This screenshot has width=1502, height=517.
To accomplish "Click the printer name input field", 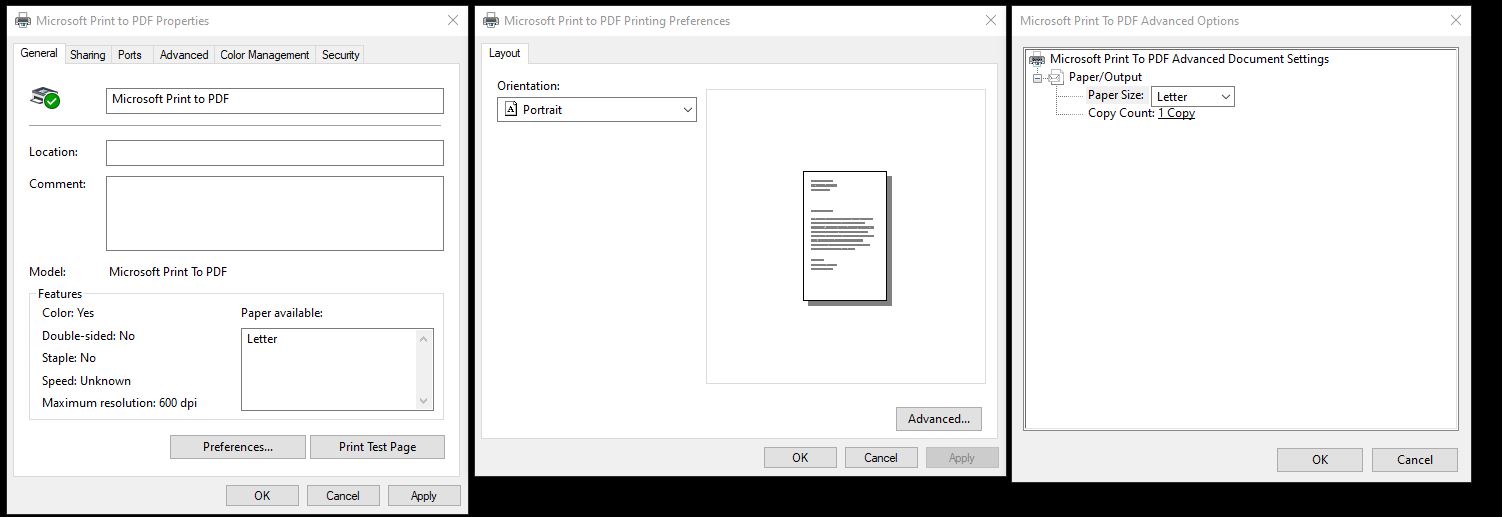I will click(275, 100).
